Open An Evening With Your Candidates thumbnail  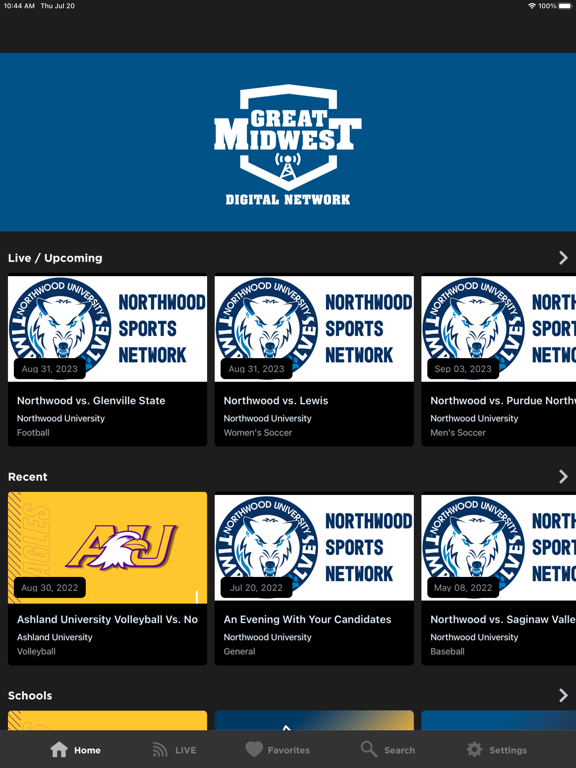(314, 548)
